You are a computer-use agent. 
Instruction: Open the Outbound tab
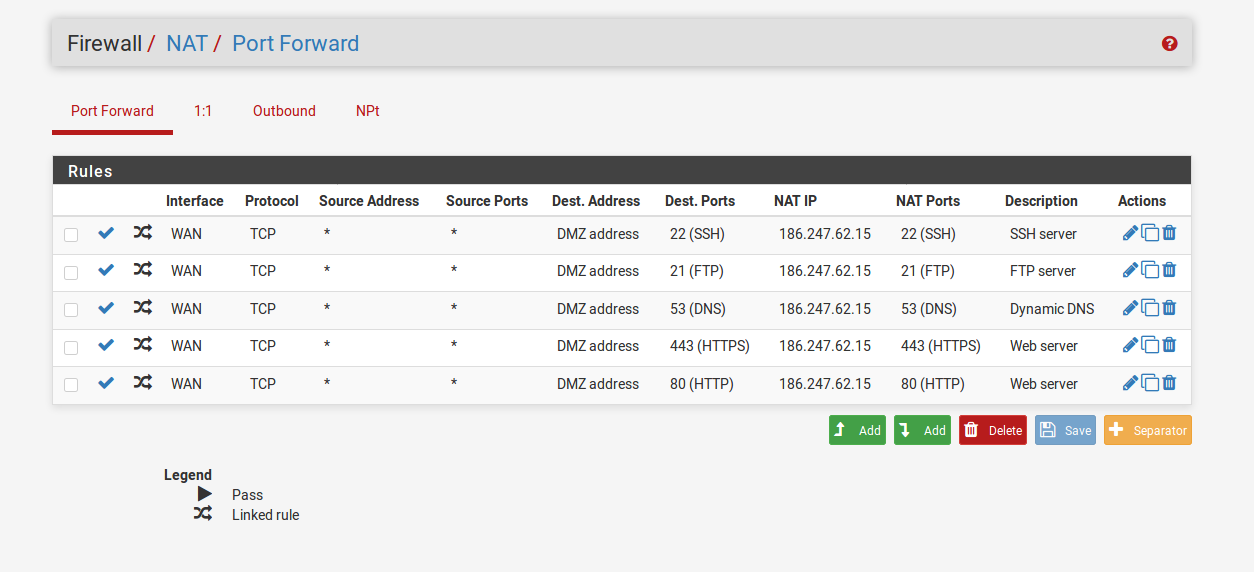[284, 111]
